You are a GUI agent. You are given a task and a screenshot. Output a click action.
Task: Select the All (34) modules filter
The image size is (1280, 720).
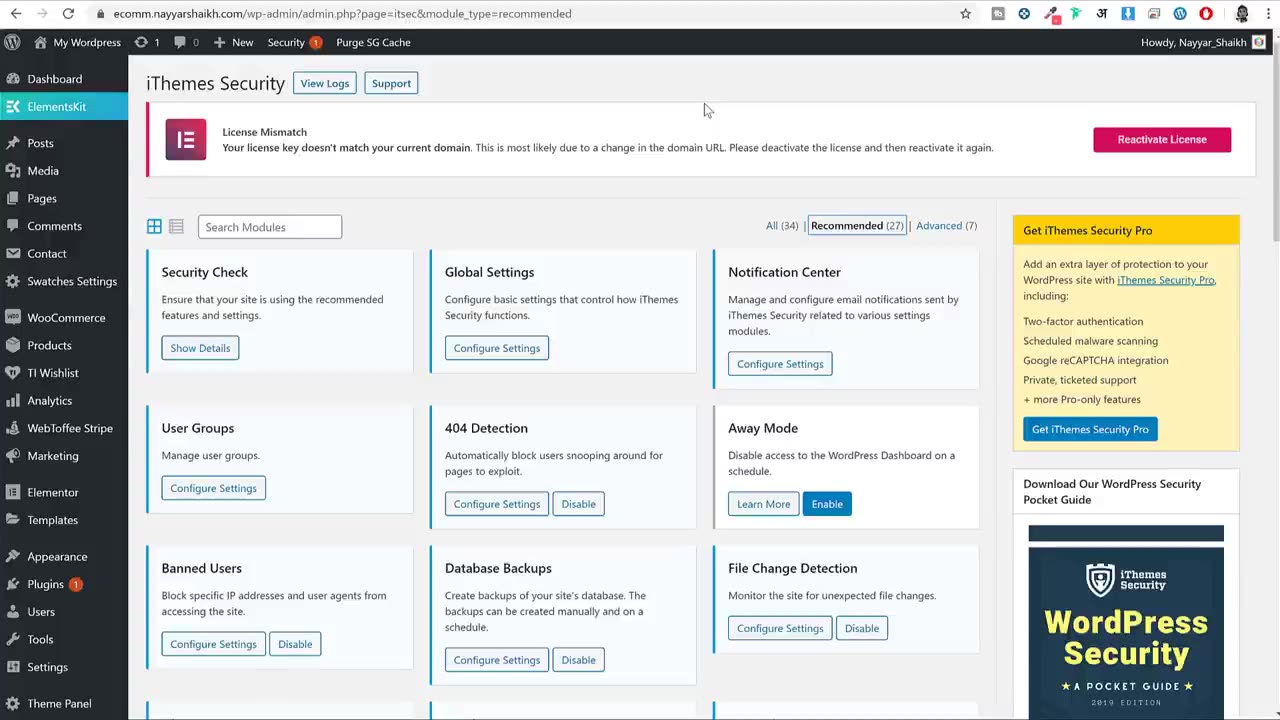click(x=782, y=226)
